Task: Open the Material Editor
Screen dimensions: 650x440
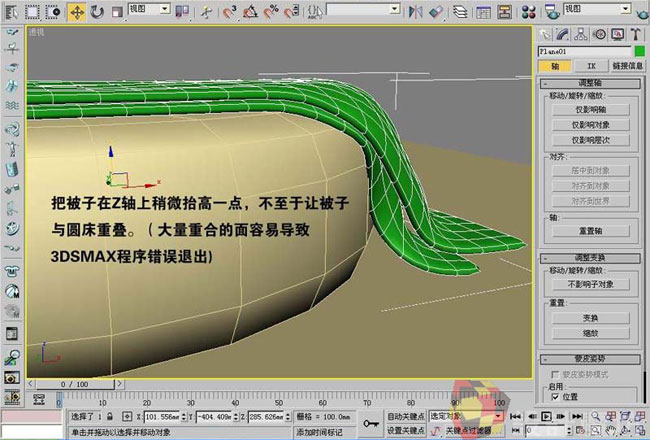Action: pyautogui.click(x=529, y=12)
